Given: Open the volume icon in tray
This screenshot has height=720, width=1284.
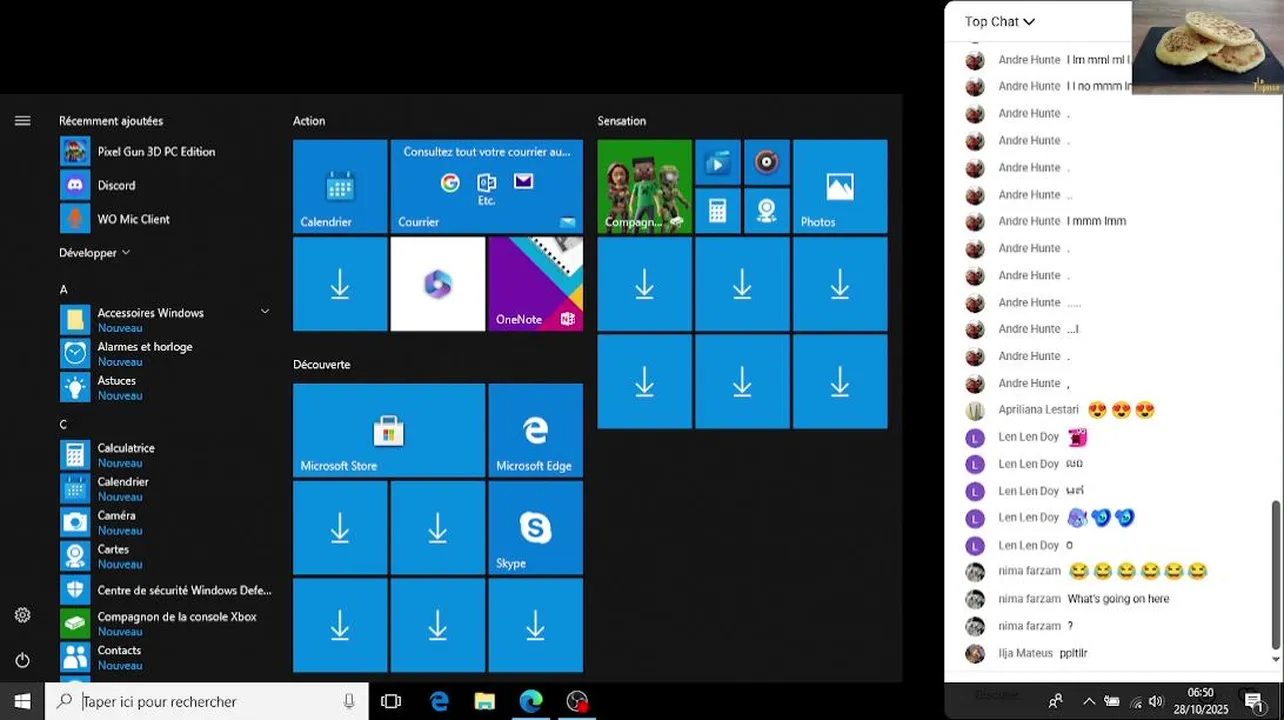Looking at the screenshot, I should click(x=1157, y=701).
